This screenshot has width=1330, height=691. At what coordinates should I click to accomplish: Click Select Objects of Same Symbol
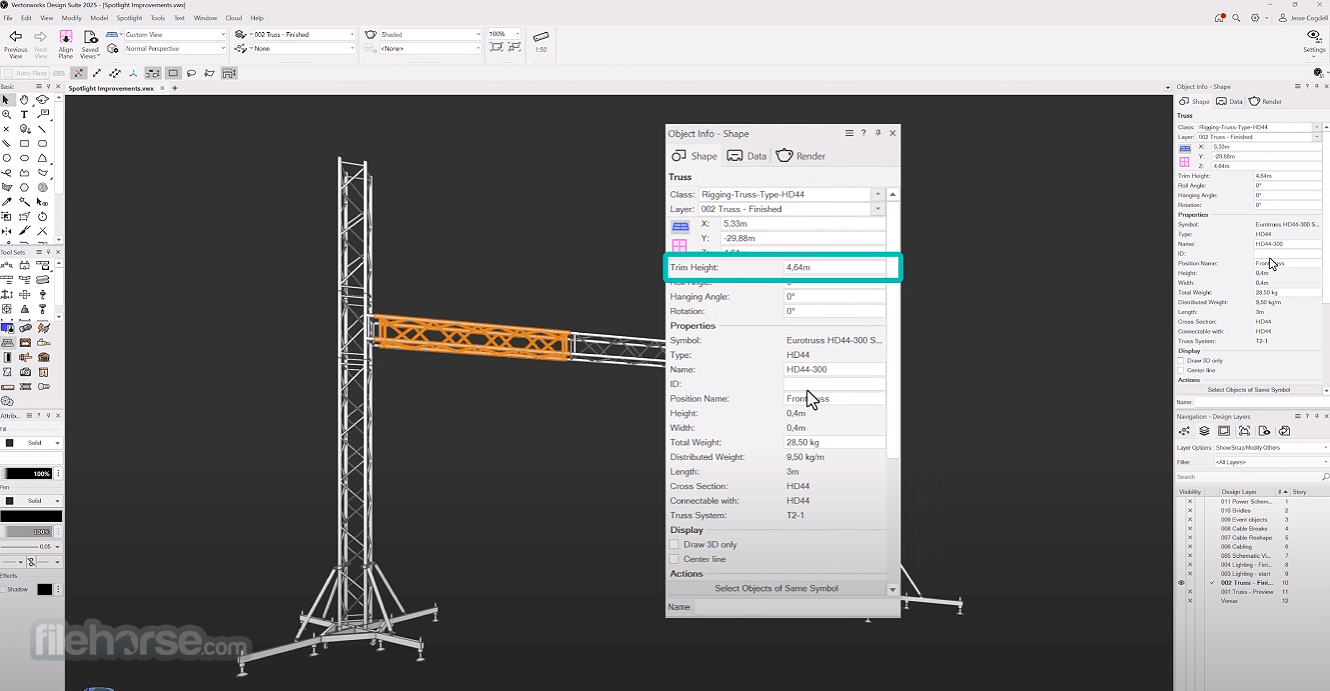[776, 588]
